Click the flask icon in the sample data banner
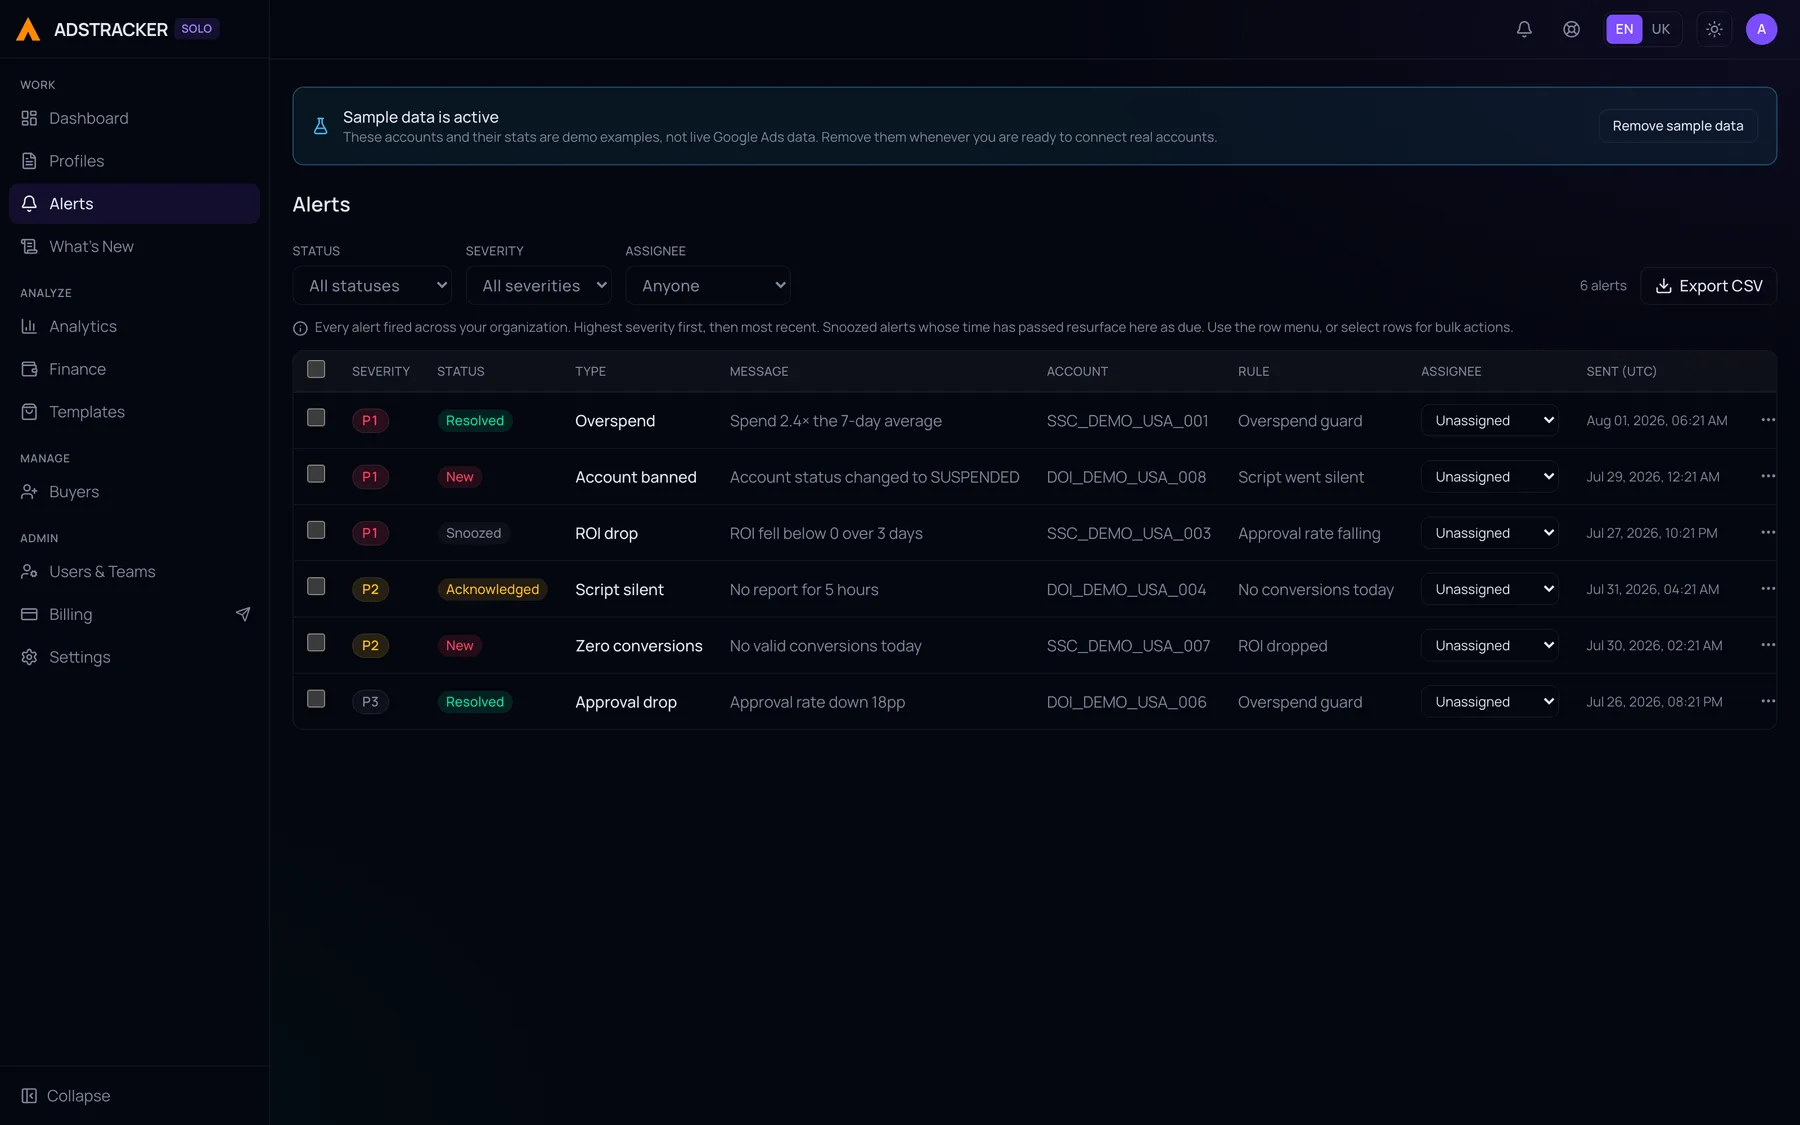The image size is (1800, 1125). [x=320, y=126]
